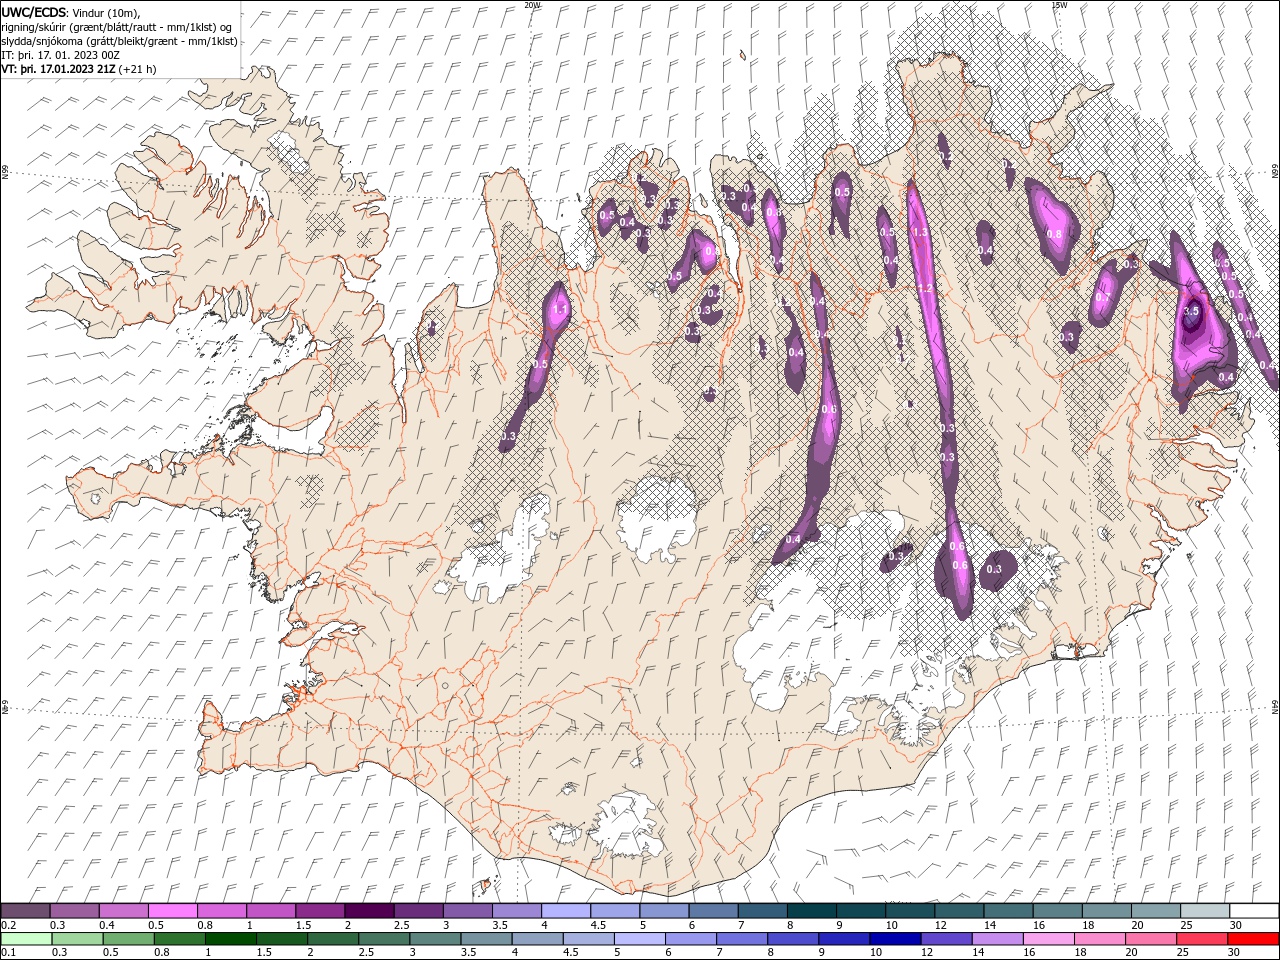Viewport: 1280px width, 960px height.
Task: Click the 1.3 snowfall value on the long central band
Action: coord(921,231)
